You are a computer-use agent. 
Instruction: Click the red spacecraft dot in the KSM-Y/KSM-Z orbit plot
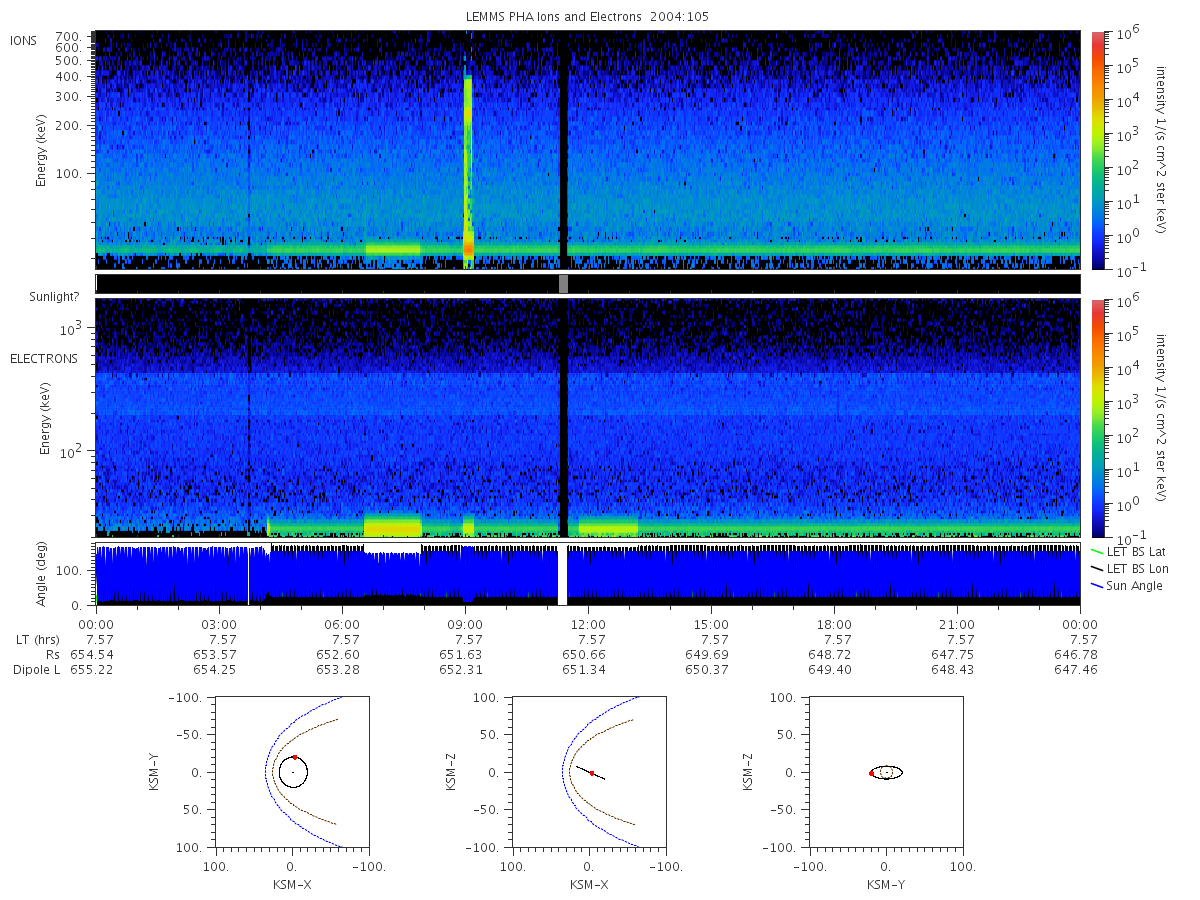[x=872, y=773]
